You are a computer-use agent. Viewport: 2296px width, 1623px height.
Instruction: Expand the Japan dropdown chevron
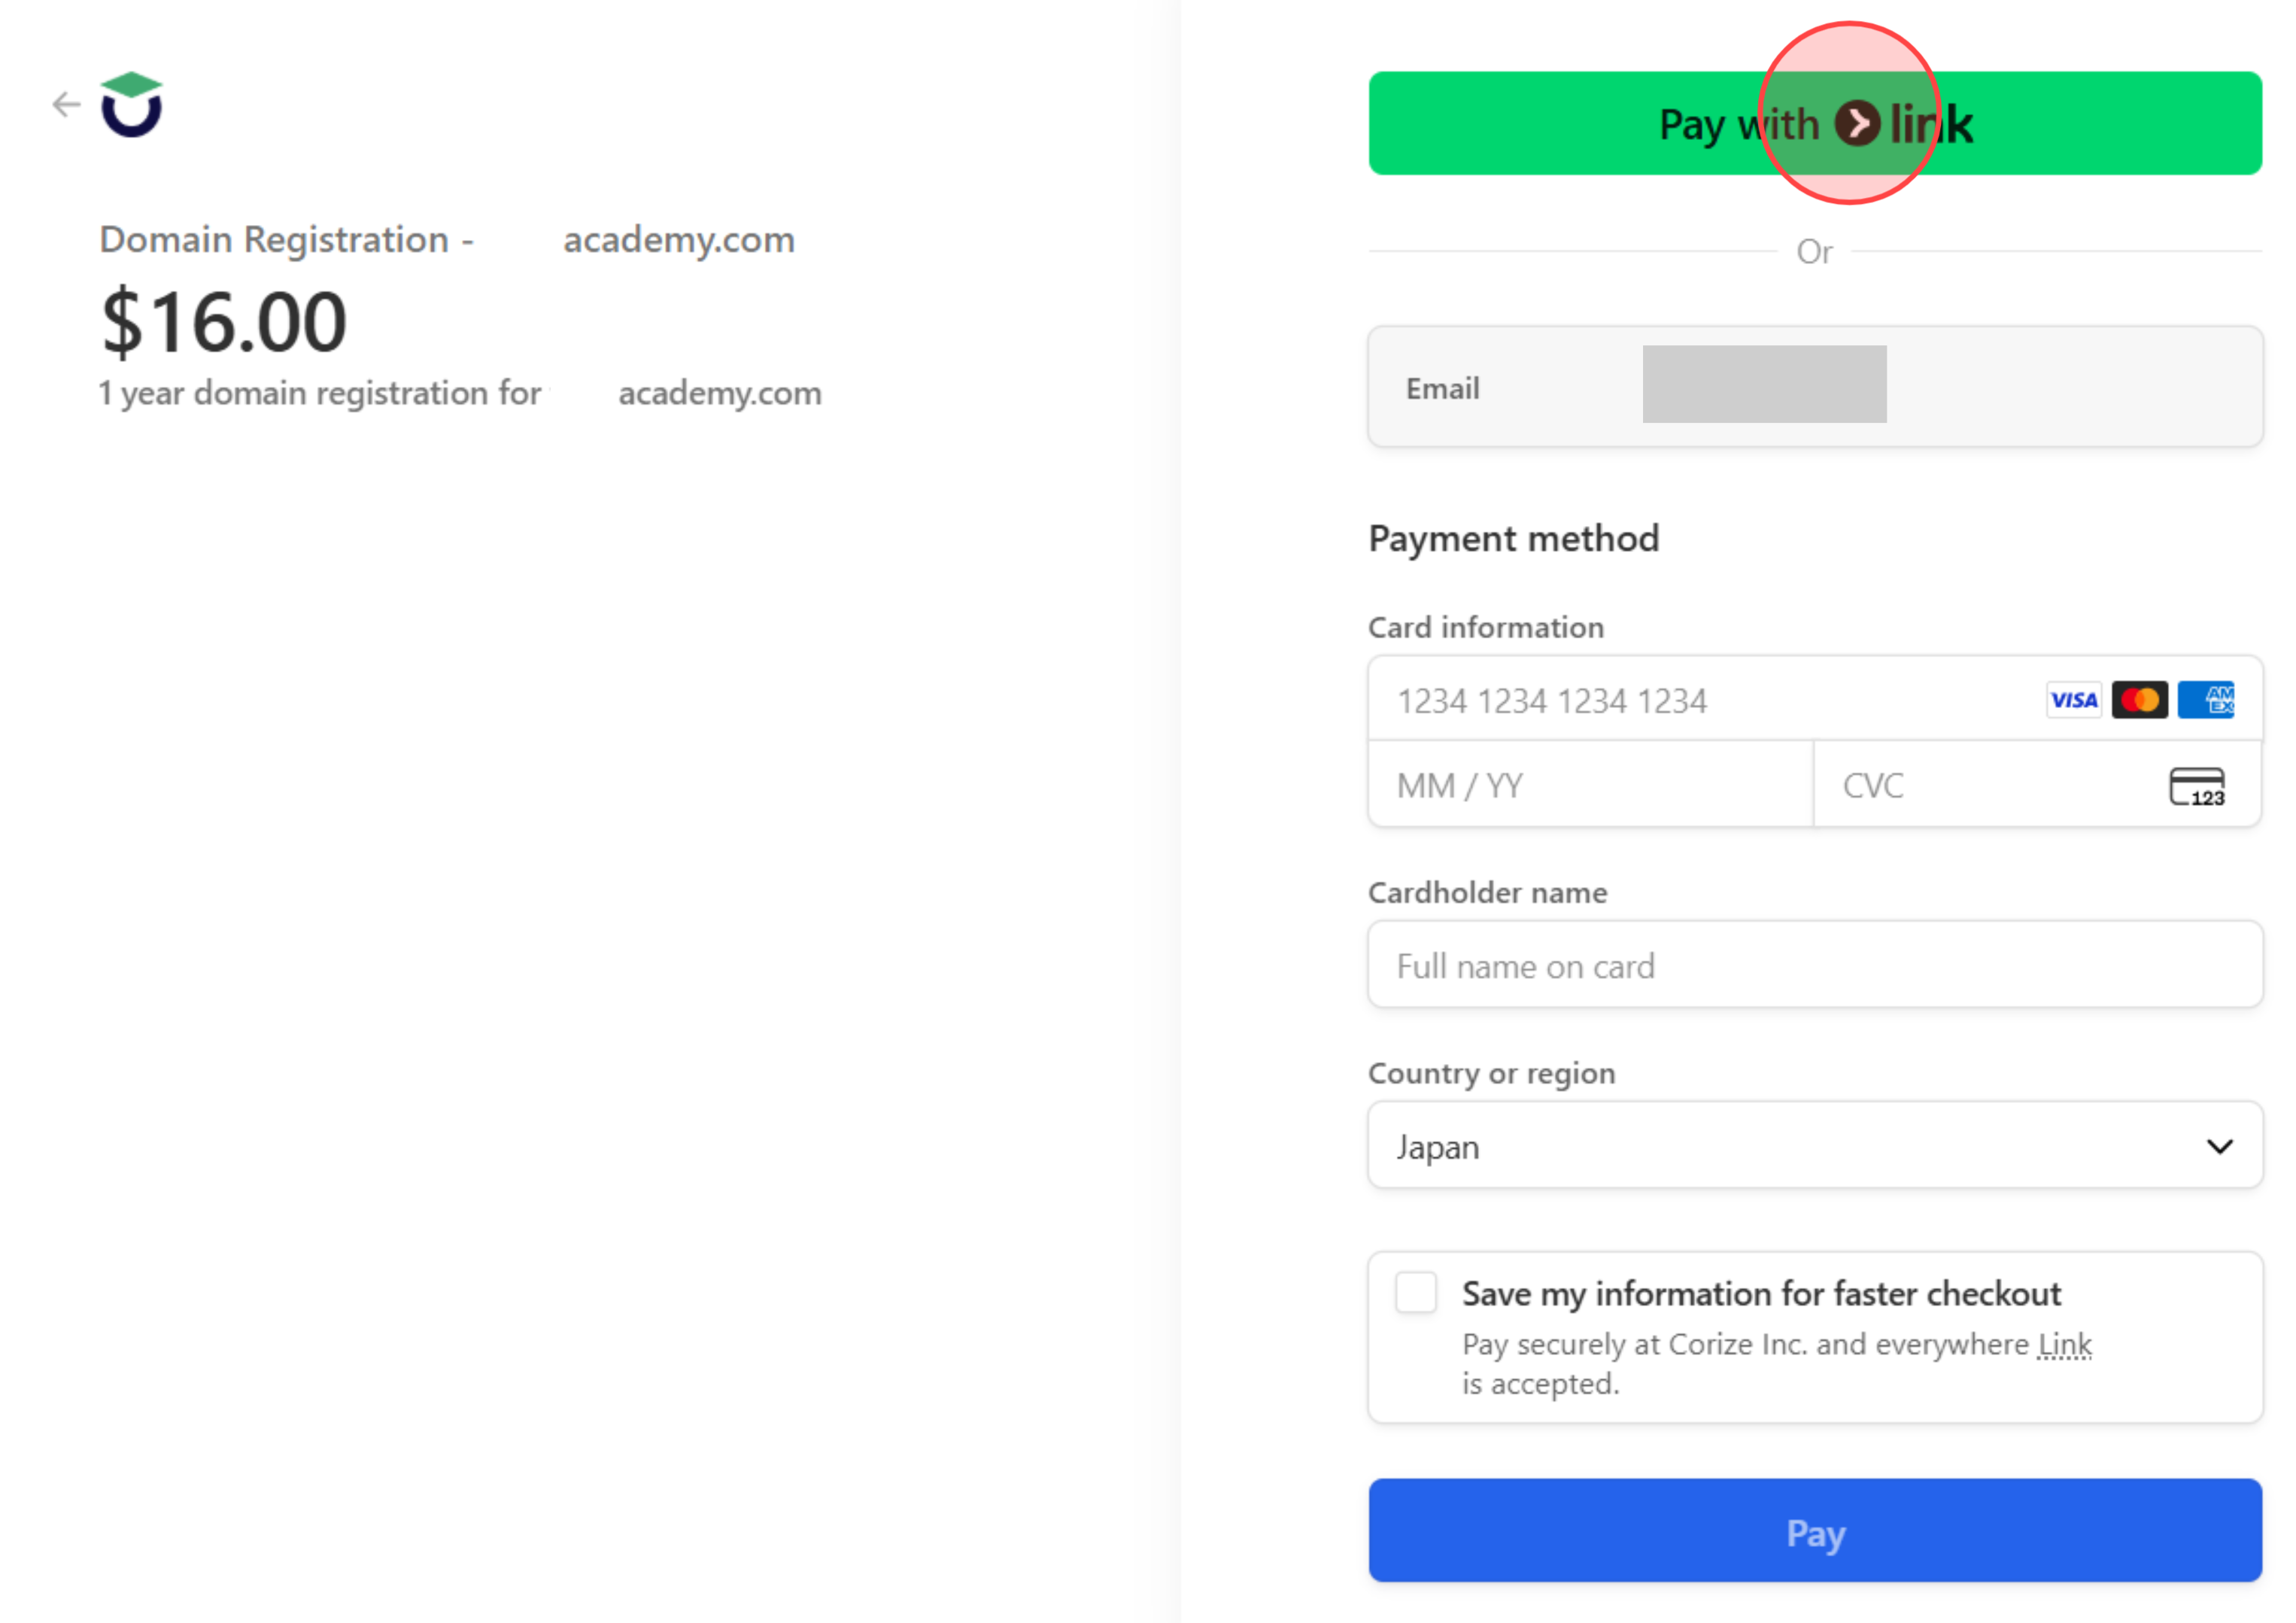2219,1146
